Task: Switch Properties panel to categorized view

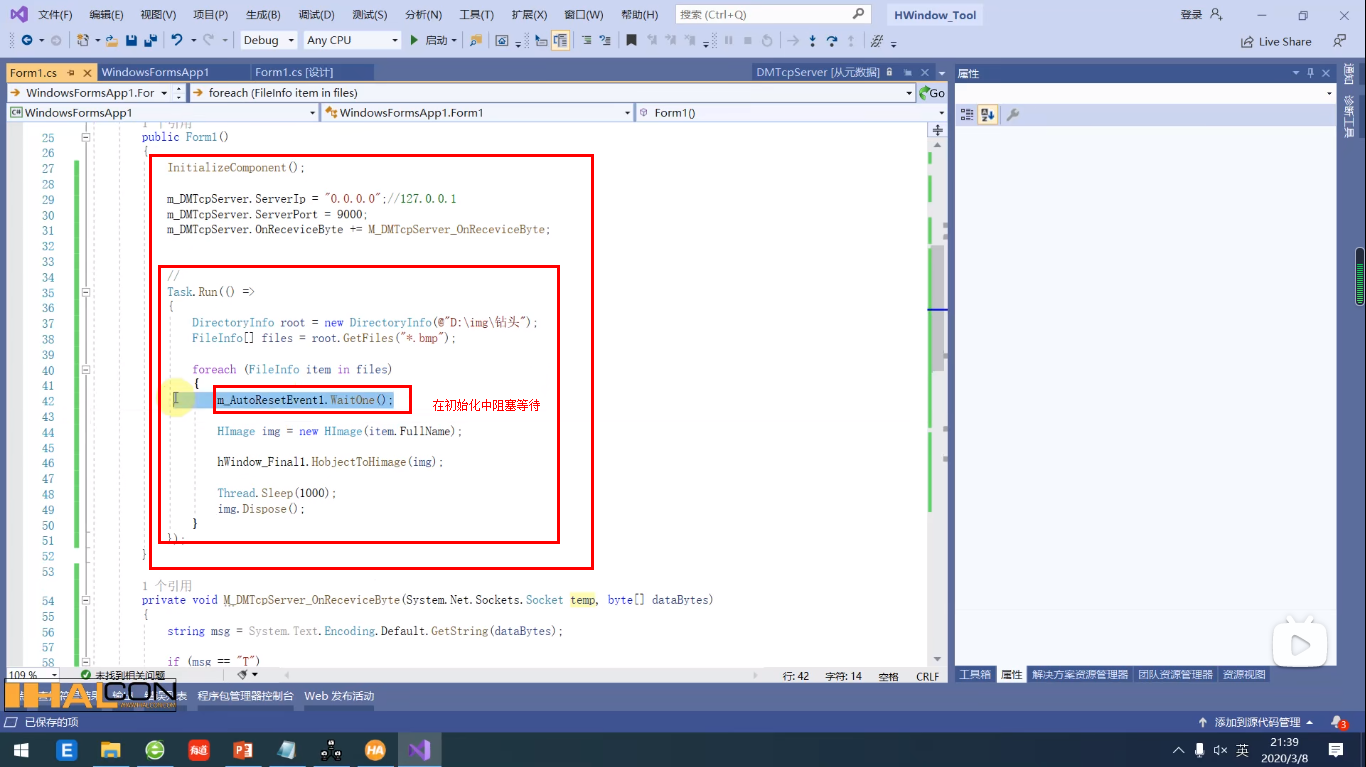Action: pyautogui.click(x=967, y=113)
